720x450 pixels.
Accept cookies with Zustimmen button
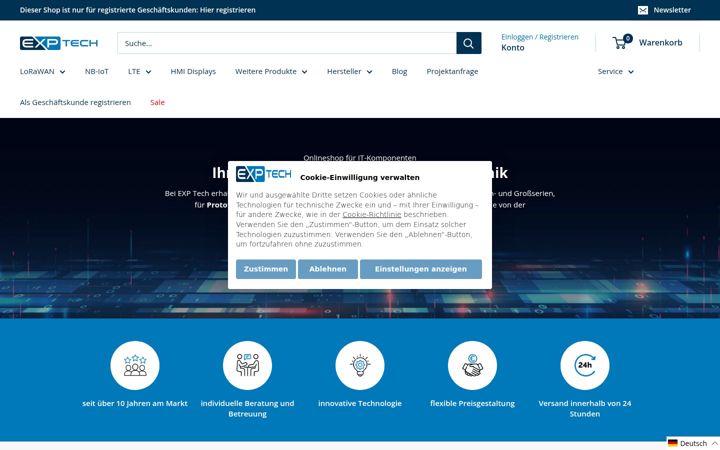[266, 269]
